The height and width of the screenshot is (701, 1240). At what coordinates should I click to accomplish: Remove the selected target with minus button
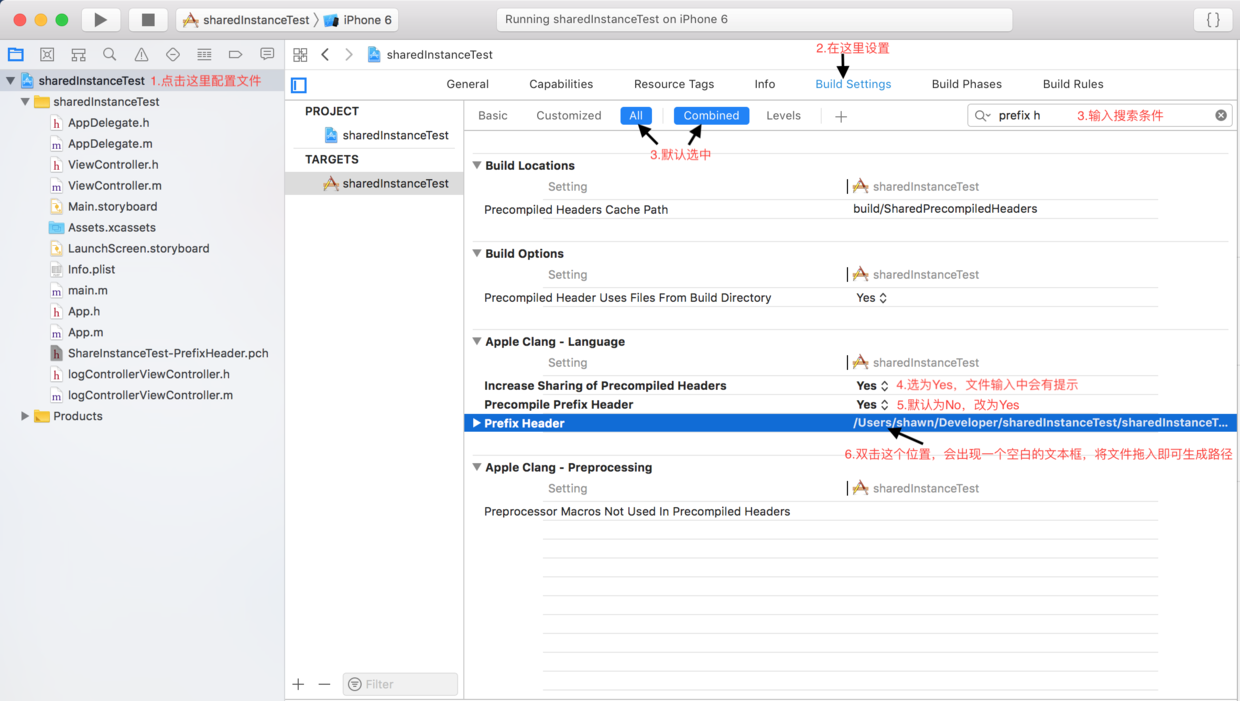pos(324,684)
